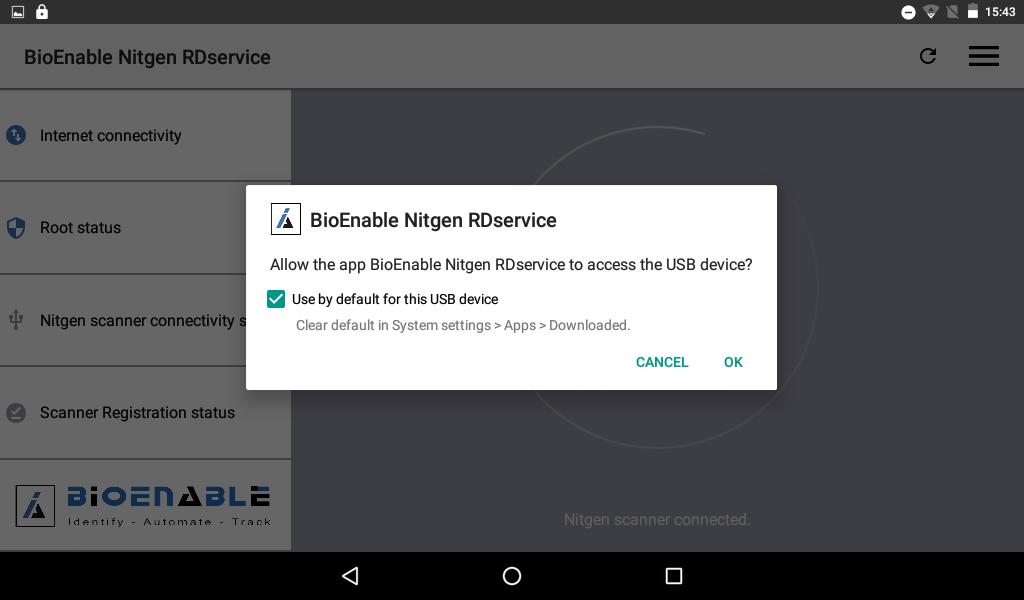Image resolution: width=1024 pixels, height=600 pixels.
Task: Click the BioEnable logo banner at bottom left
Action: (143, 505)
